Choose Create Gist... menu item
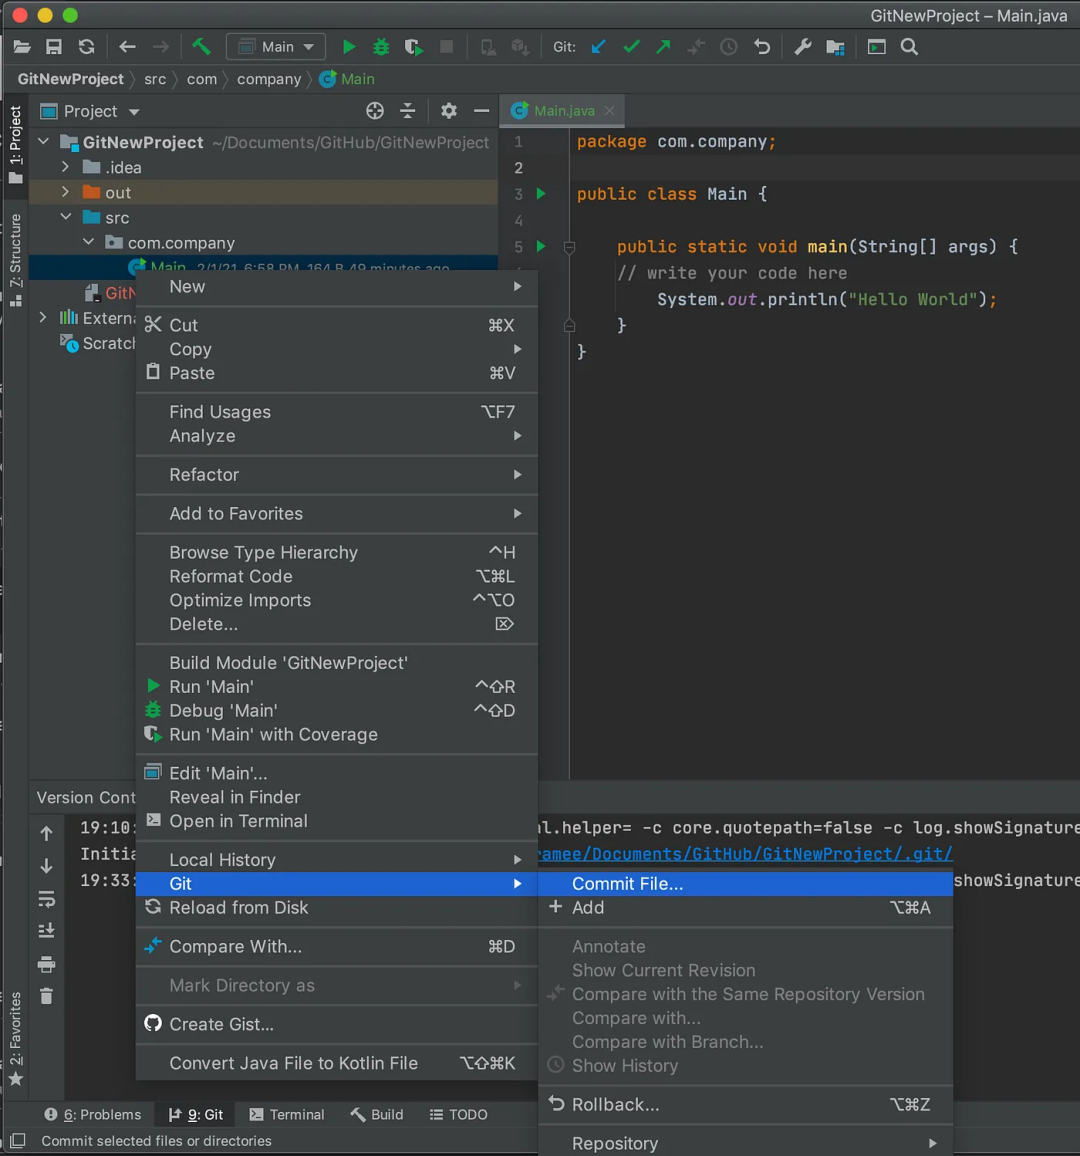 [337, 1024]
